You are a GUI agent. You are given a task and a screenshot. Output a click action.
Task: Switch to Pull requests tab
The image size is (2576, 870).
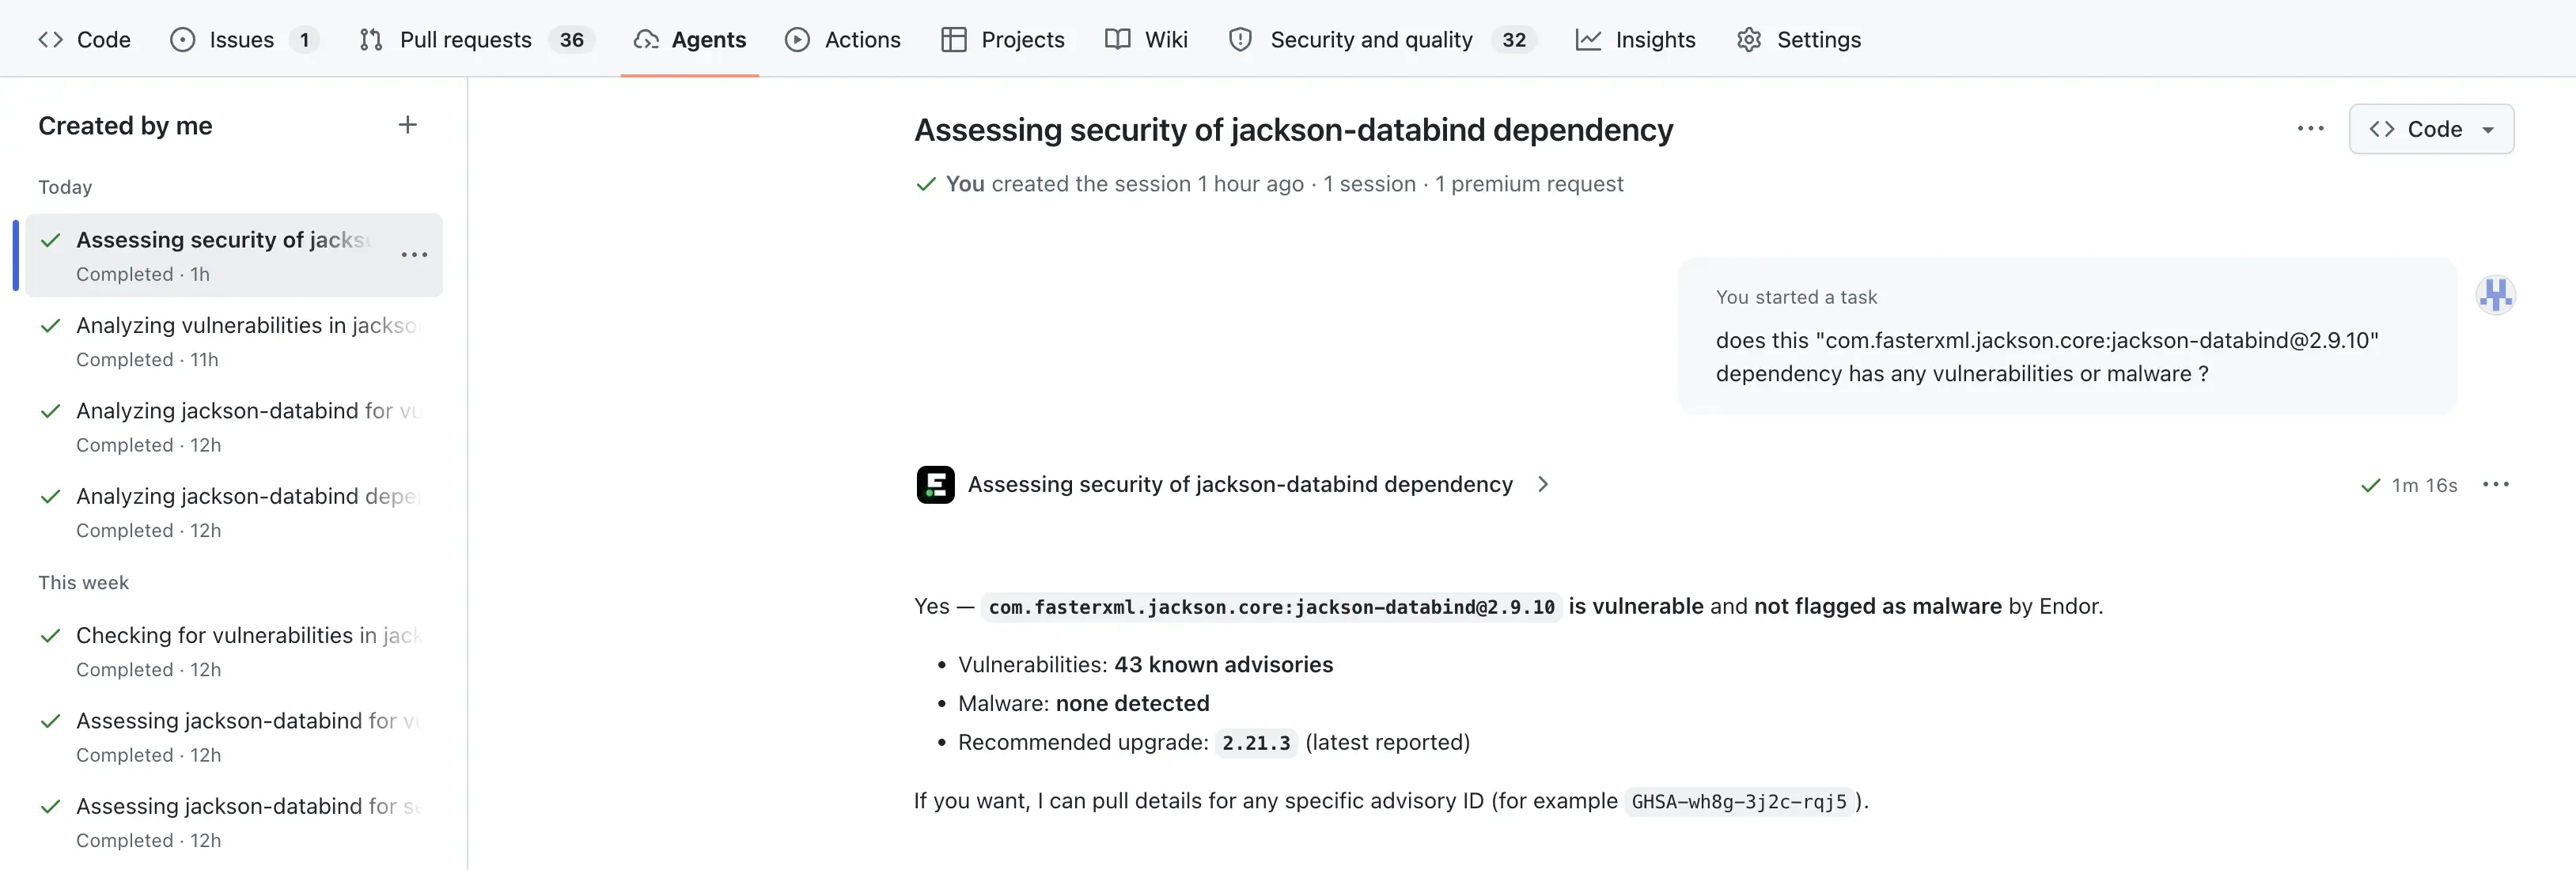click(476, 39)
